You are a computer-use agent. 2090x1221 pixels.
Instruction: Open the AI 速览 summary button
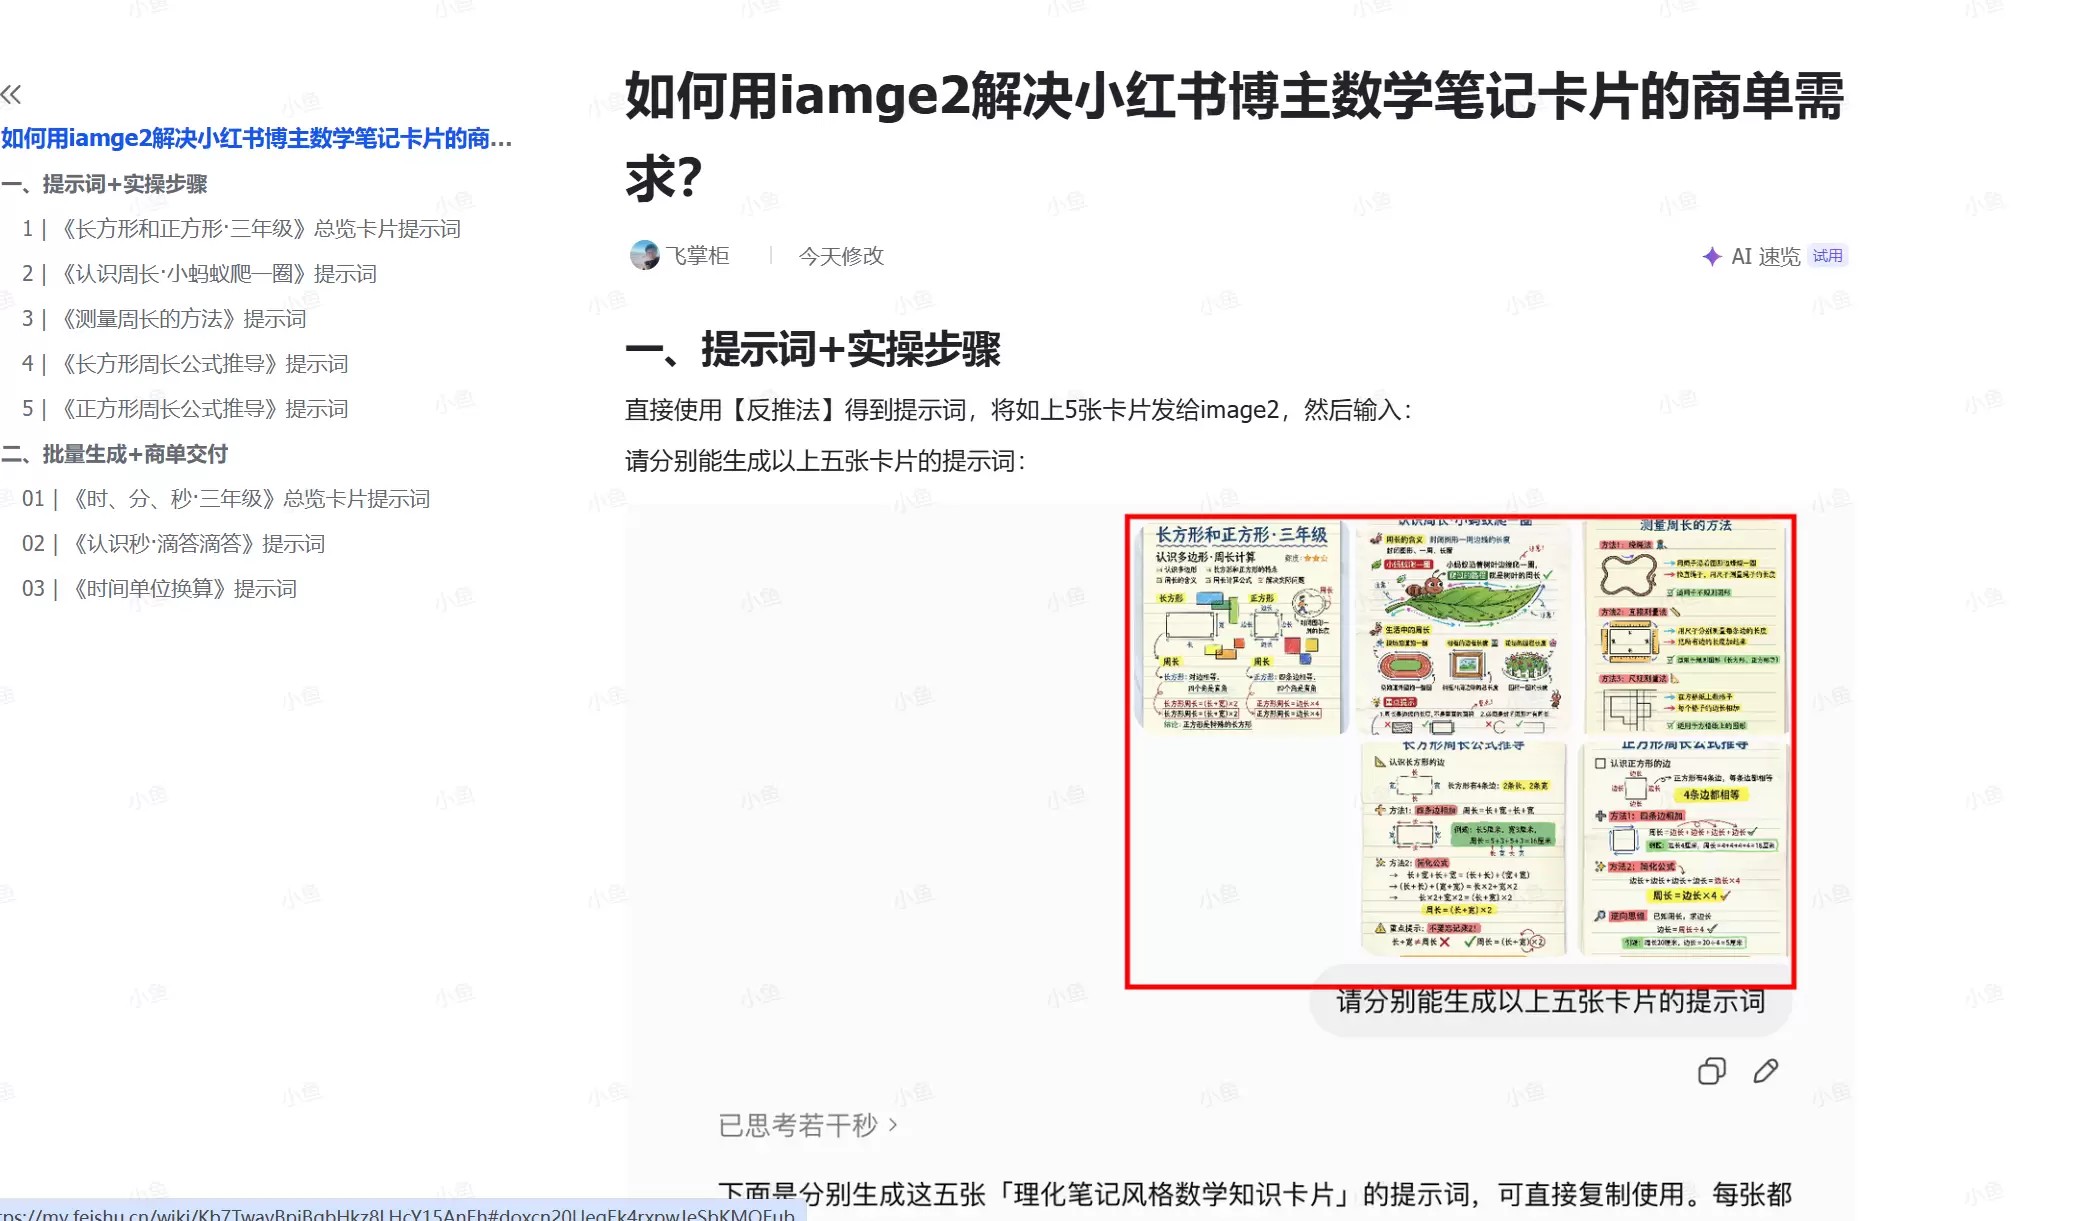pyautogui.click(x=1765, y=256)
